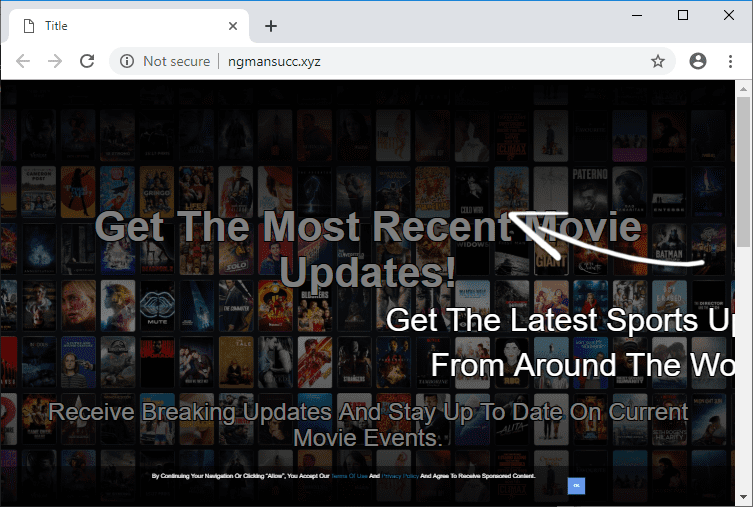Close the tab named Title
The width and height of the screenshot is (753, 507).
click(x=234, y=26)
